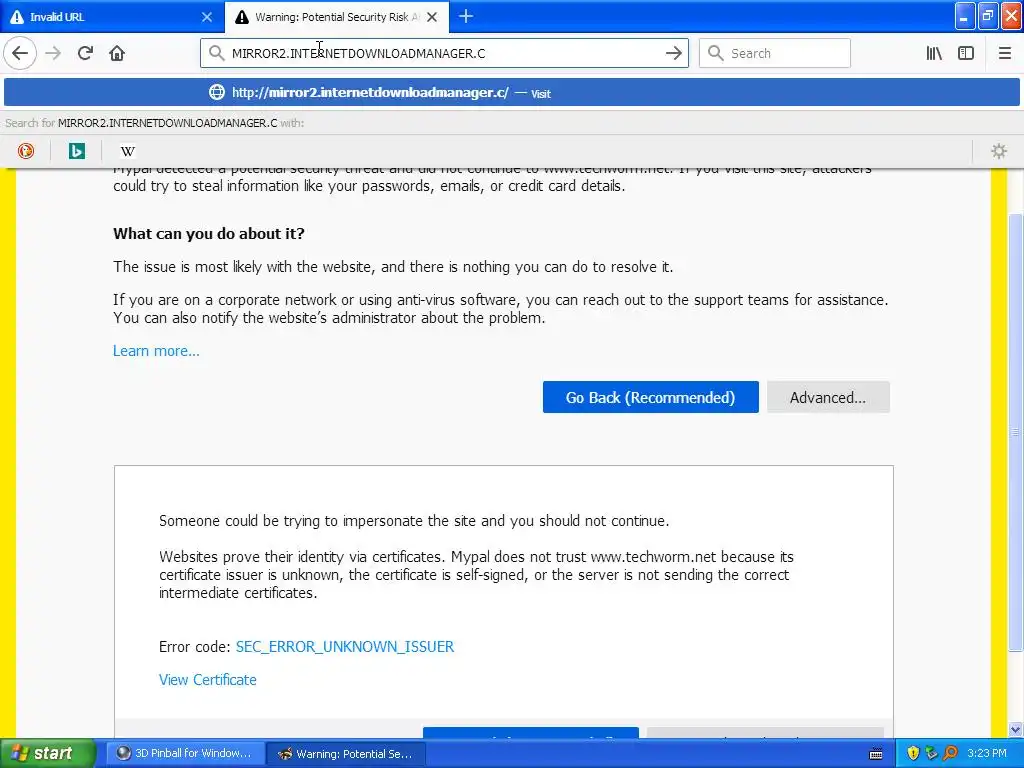Open search settings gear icon
This screenshot has width=1024, height=768.
tap(999, 151)
